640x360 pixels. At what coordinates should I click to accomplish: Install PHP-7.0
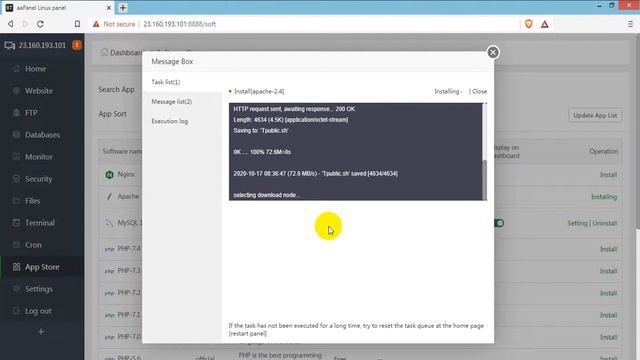(x=608, y=337)
